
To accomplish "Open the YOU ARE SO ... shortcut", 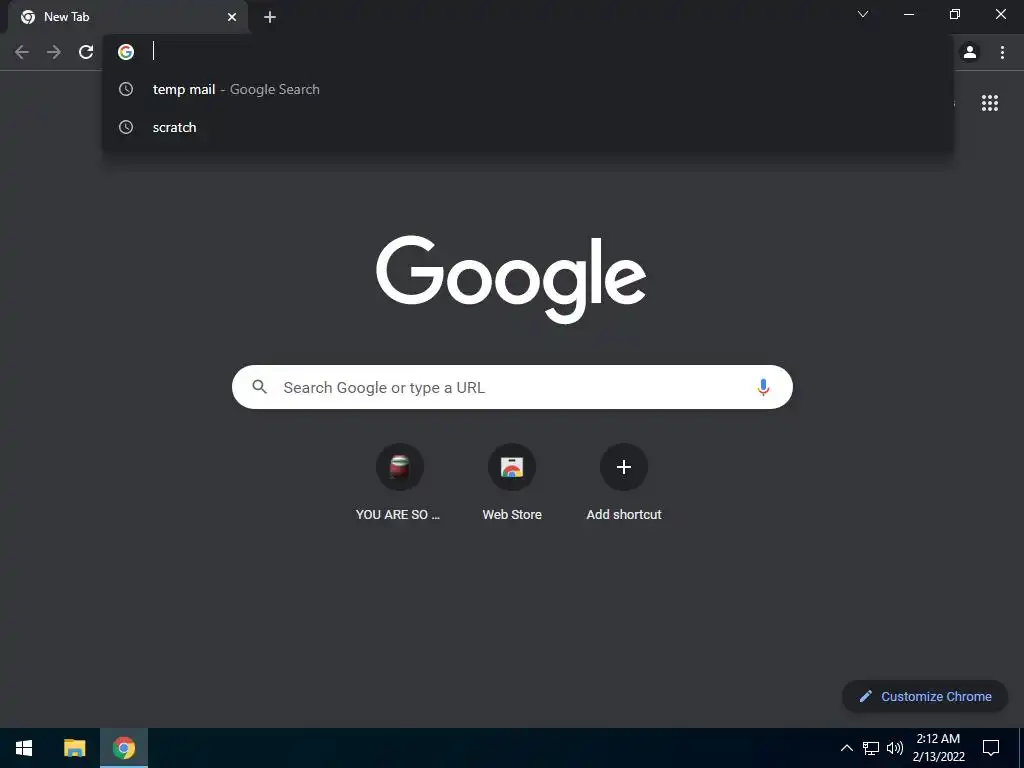I will (x=398, y=483).
